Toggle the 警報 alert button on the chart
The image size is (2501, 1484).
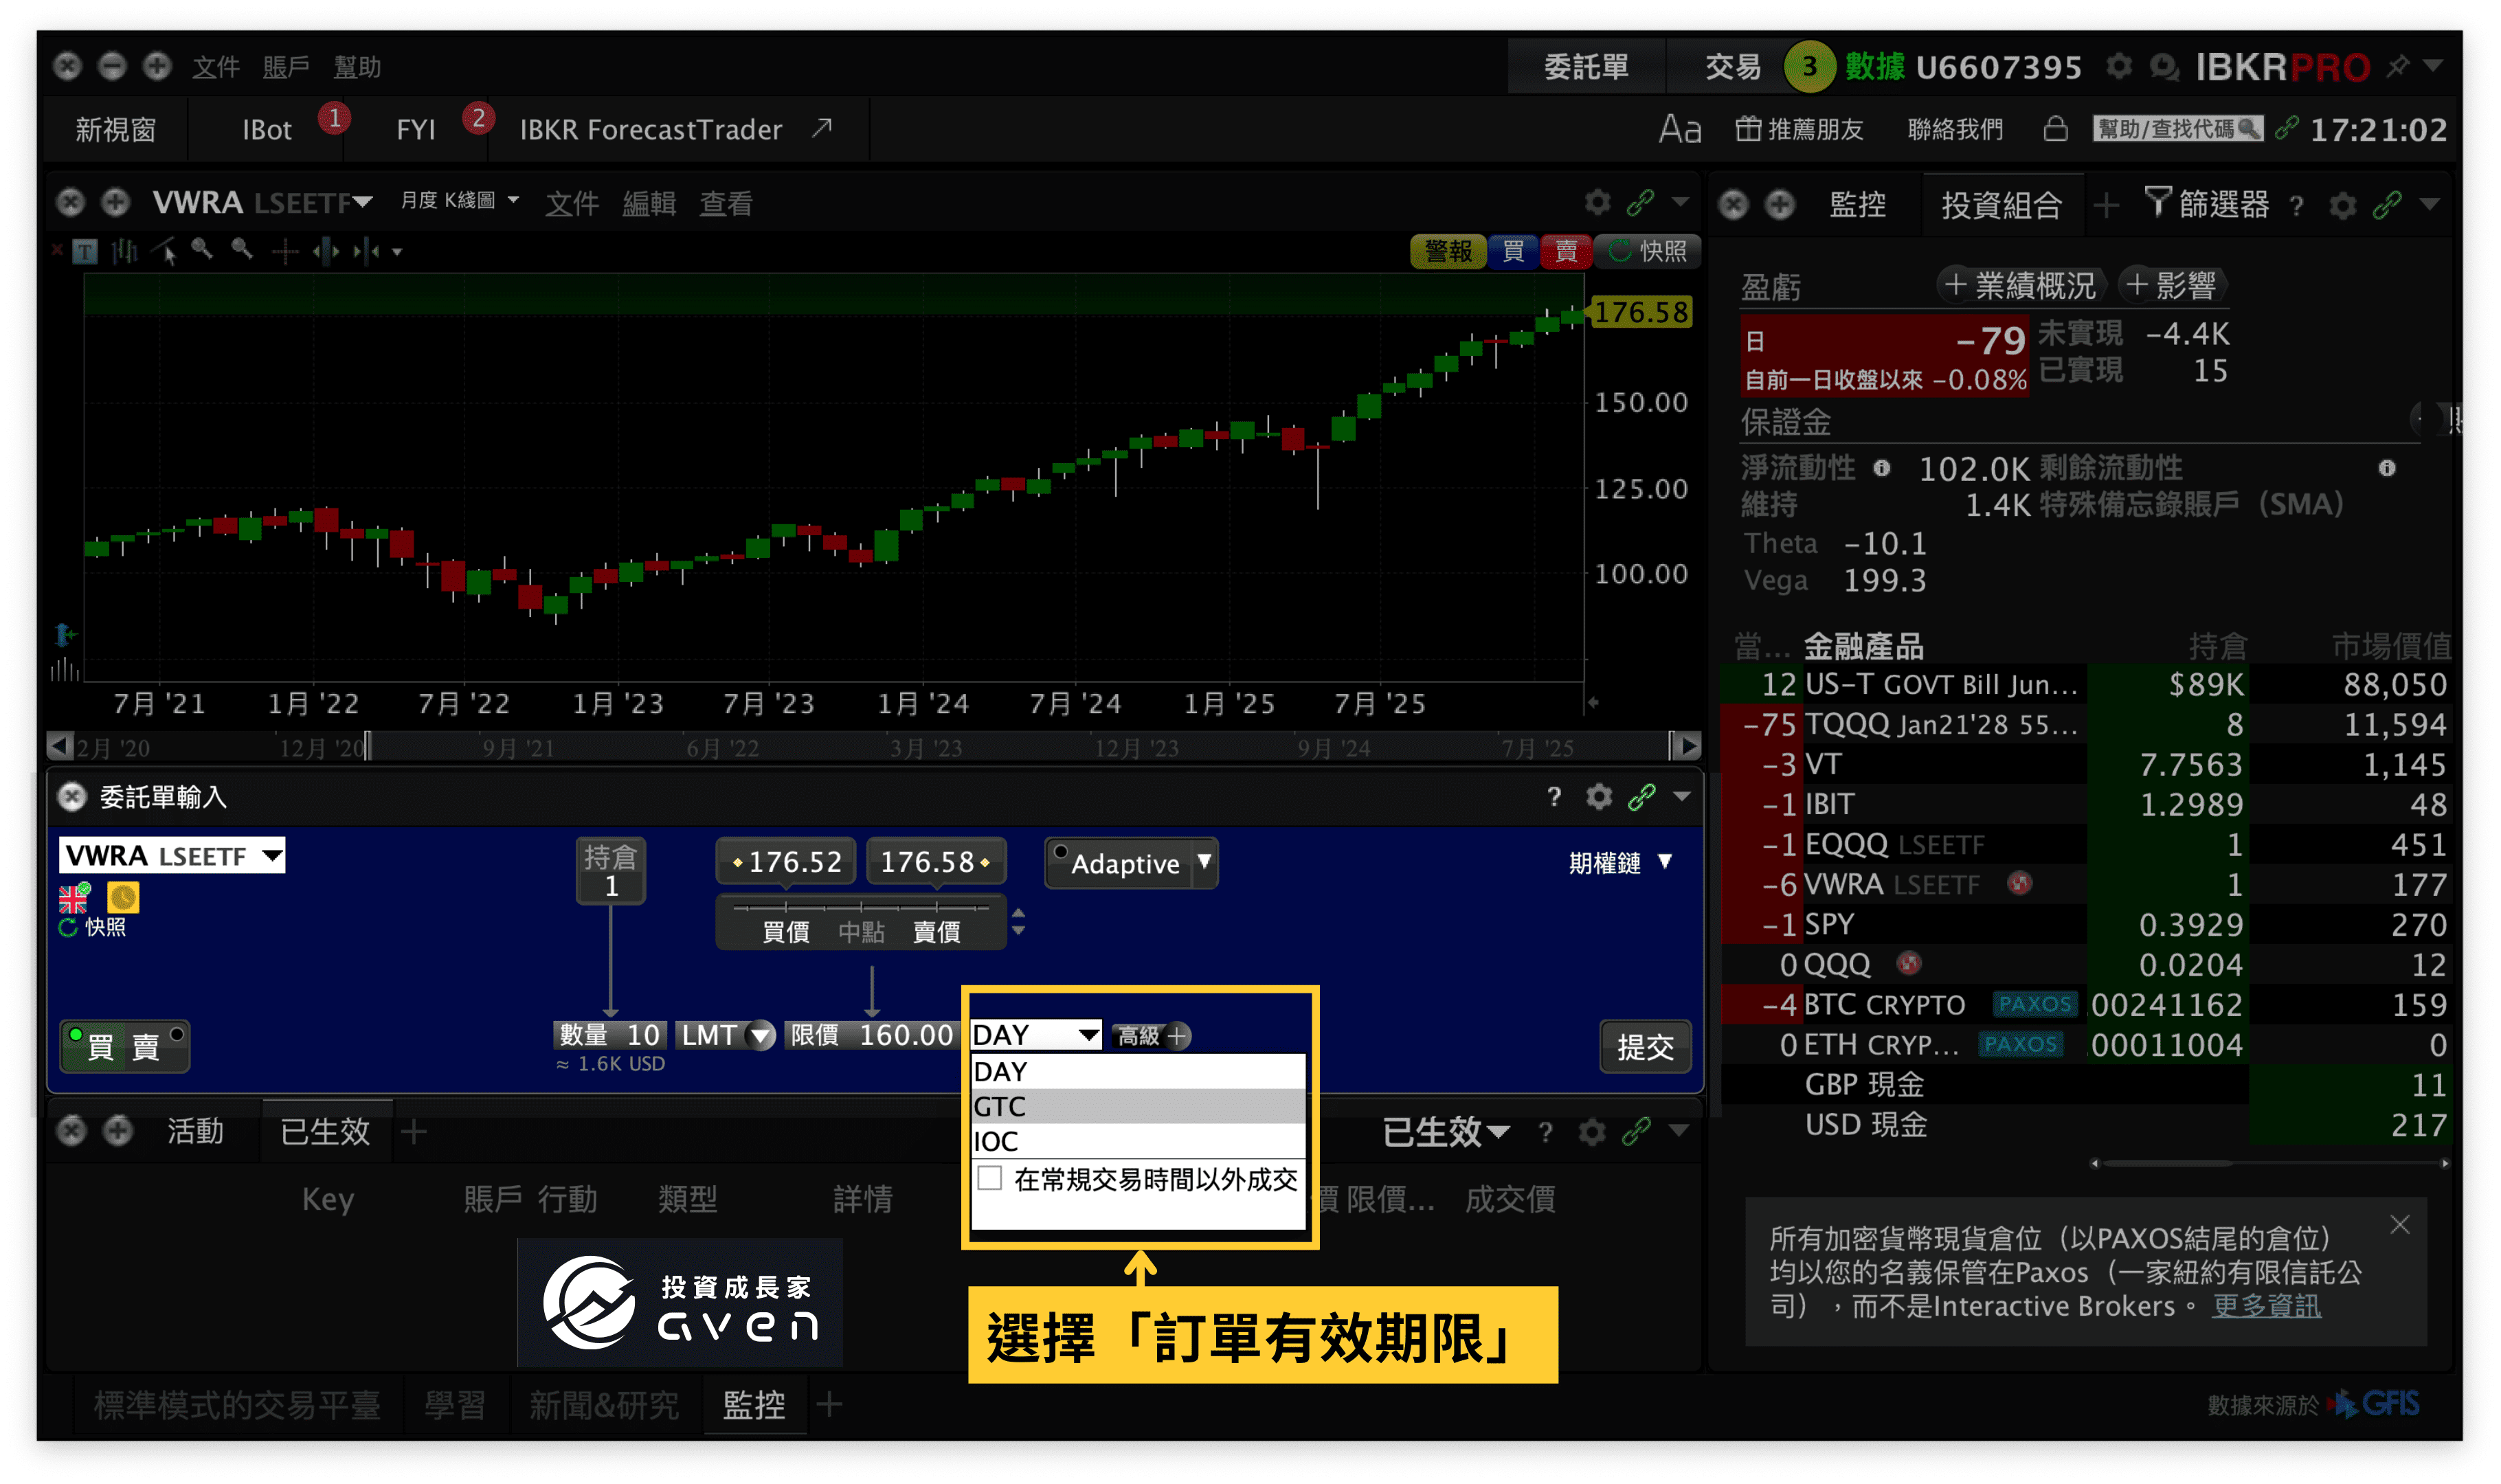[x=1449, y=251]
